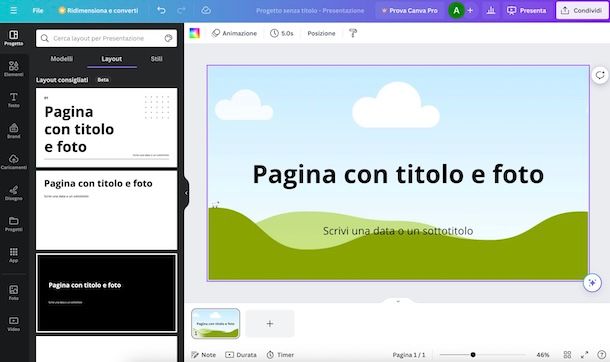Collapse the page strip with chevron

click(398, 301)
